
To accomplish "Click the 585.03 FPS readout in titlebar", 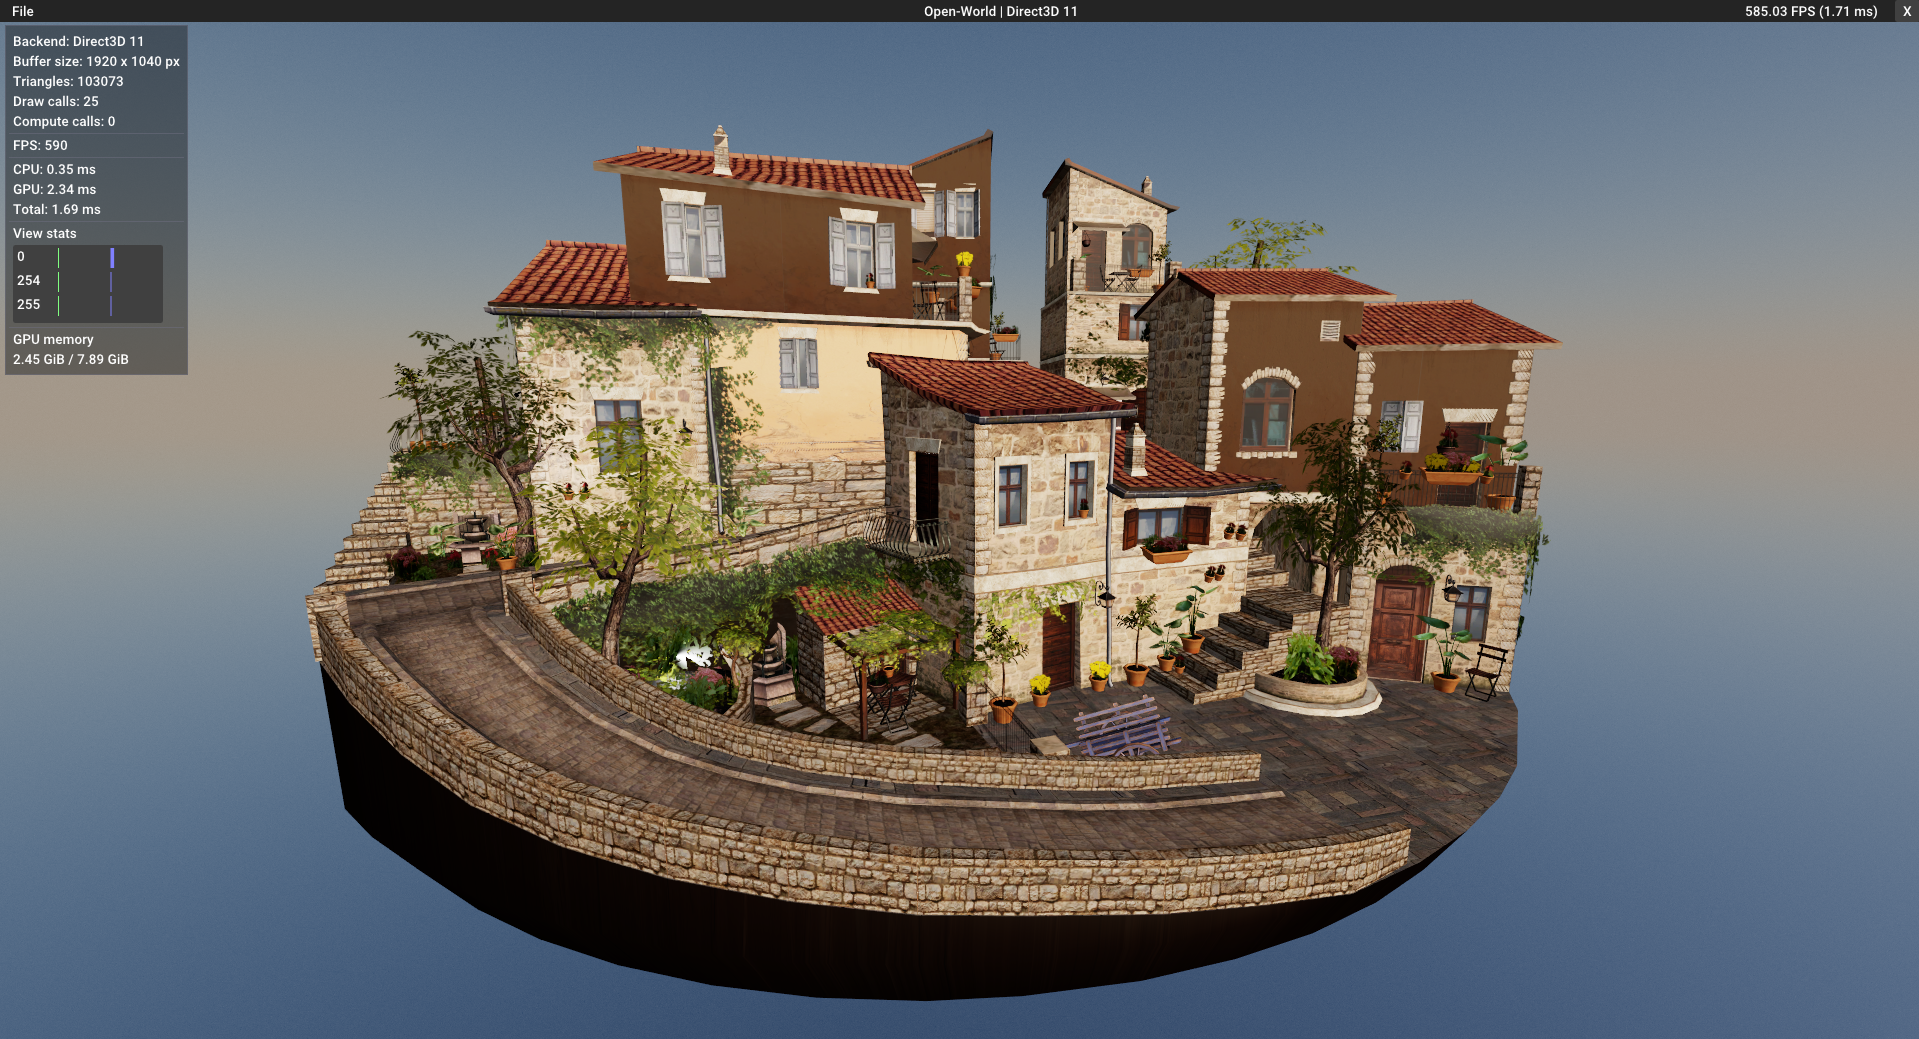I will point(1810,11).
